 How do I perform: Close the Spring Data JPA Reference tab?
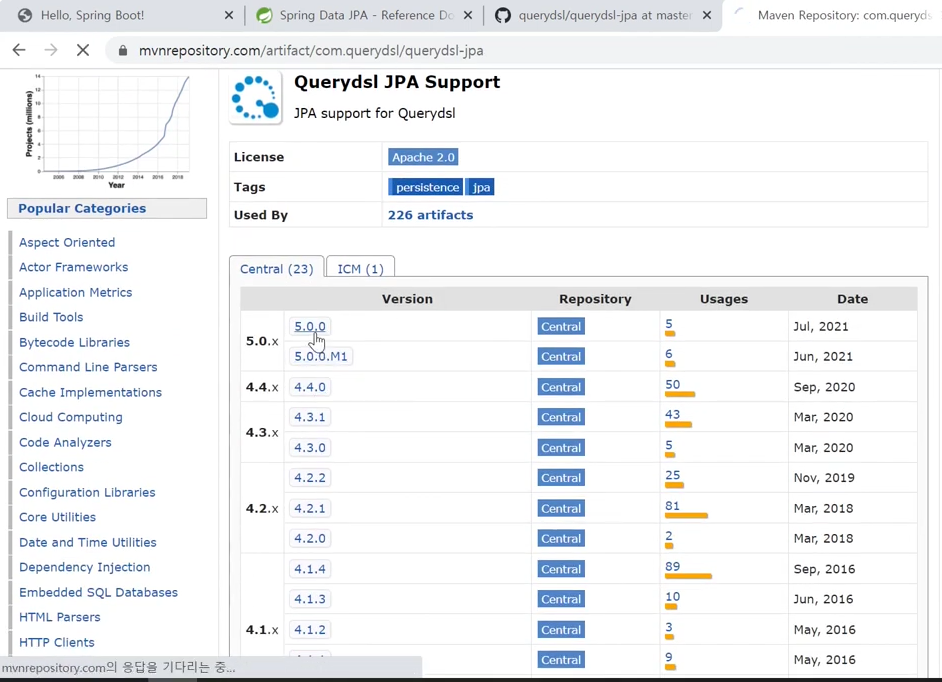point(468,16)
